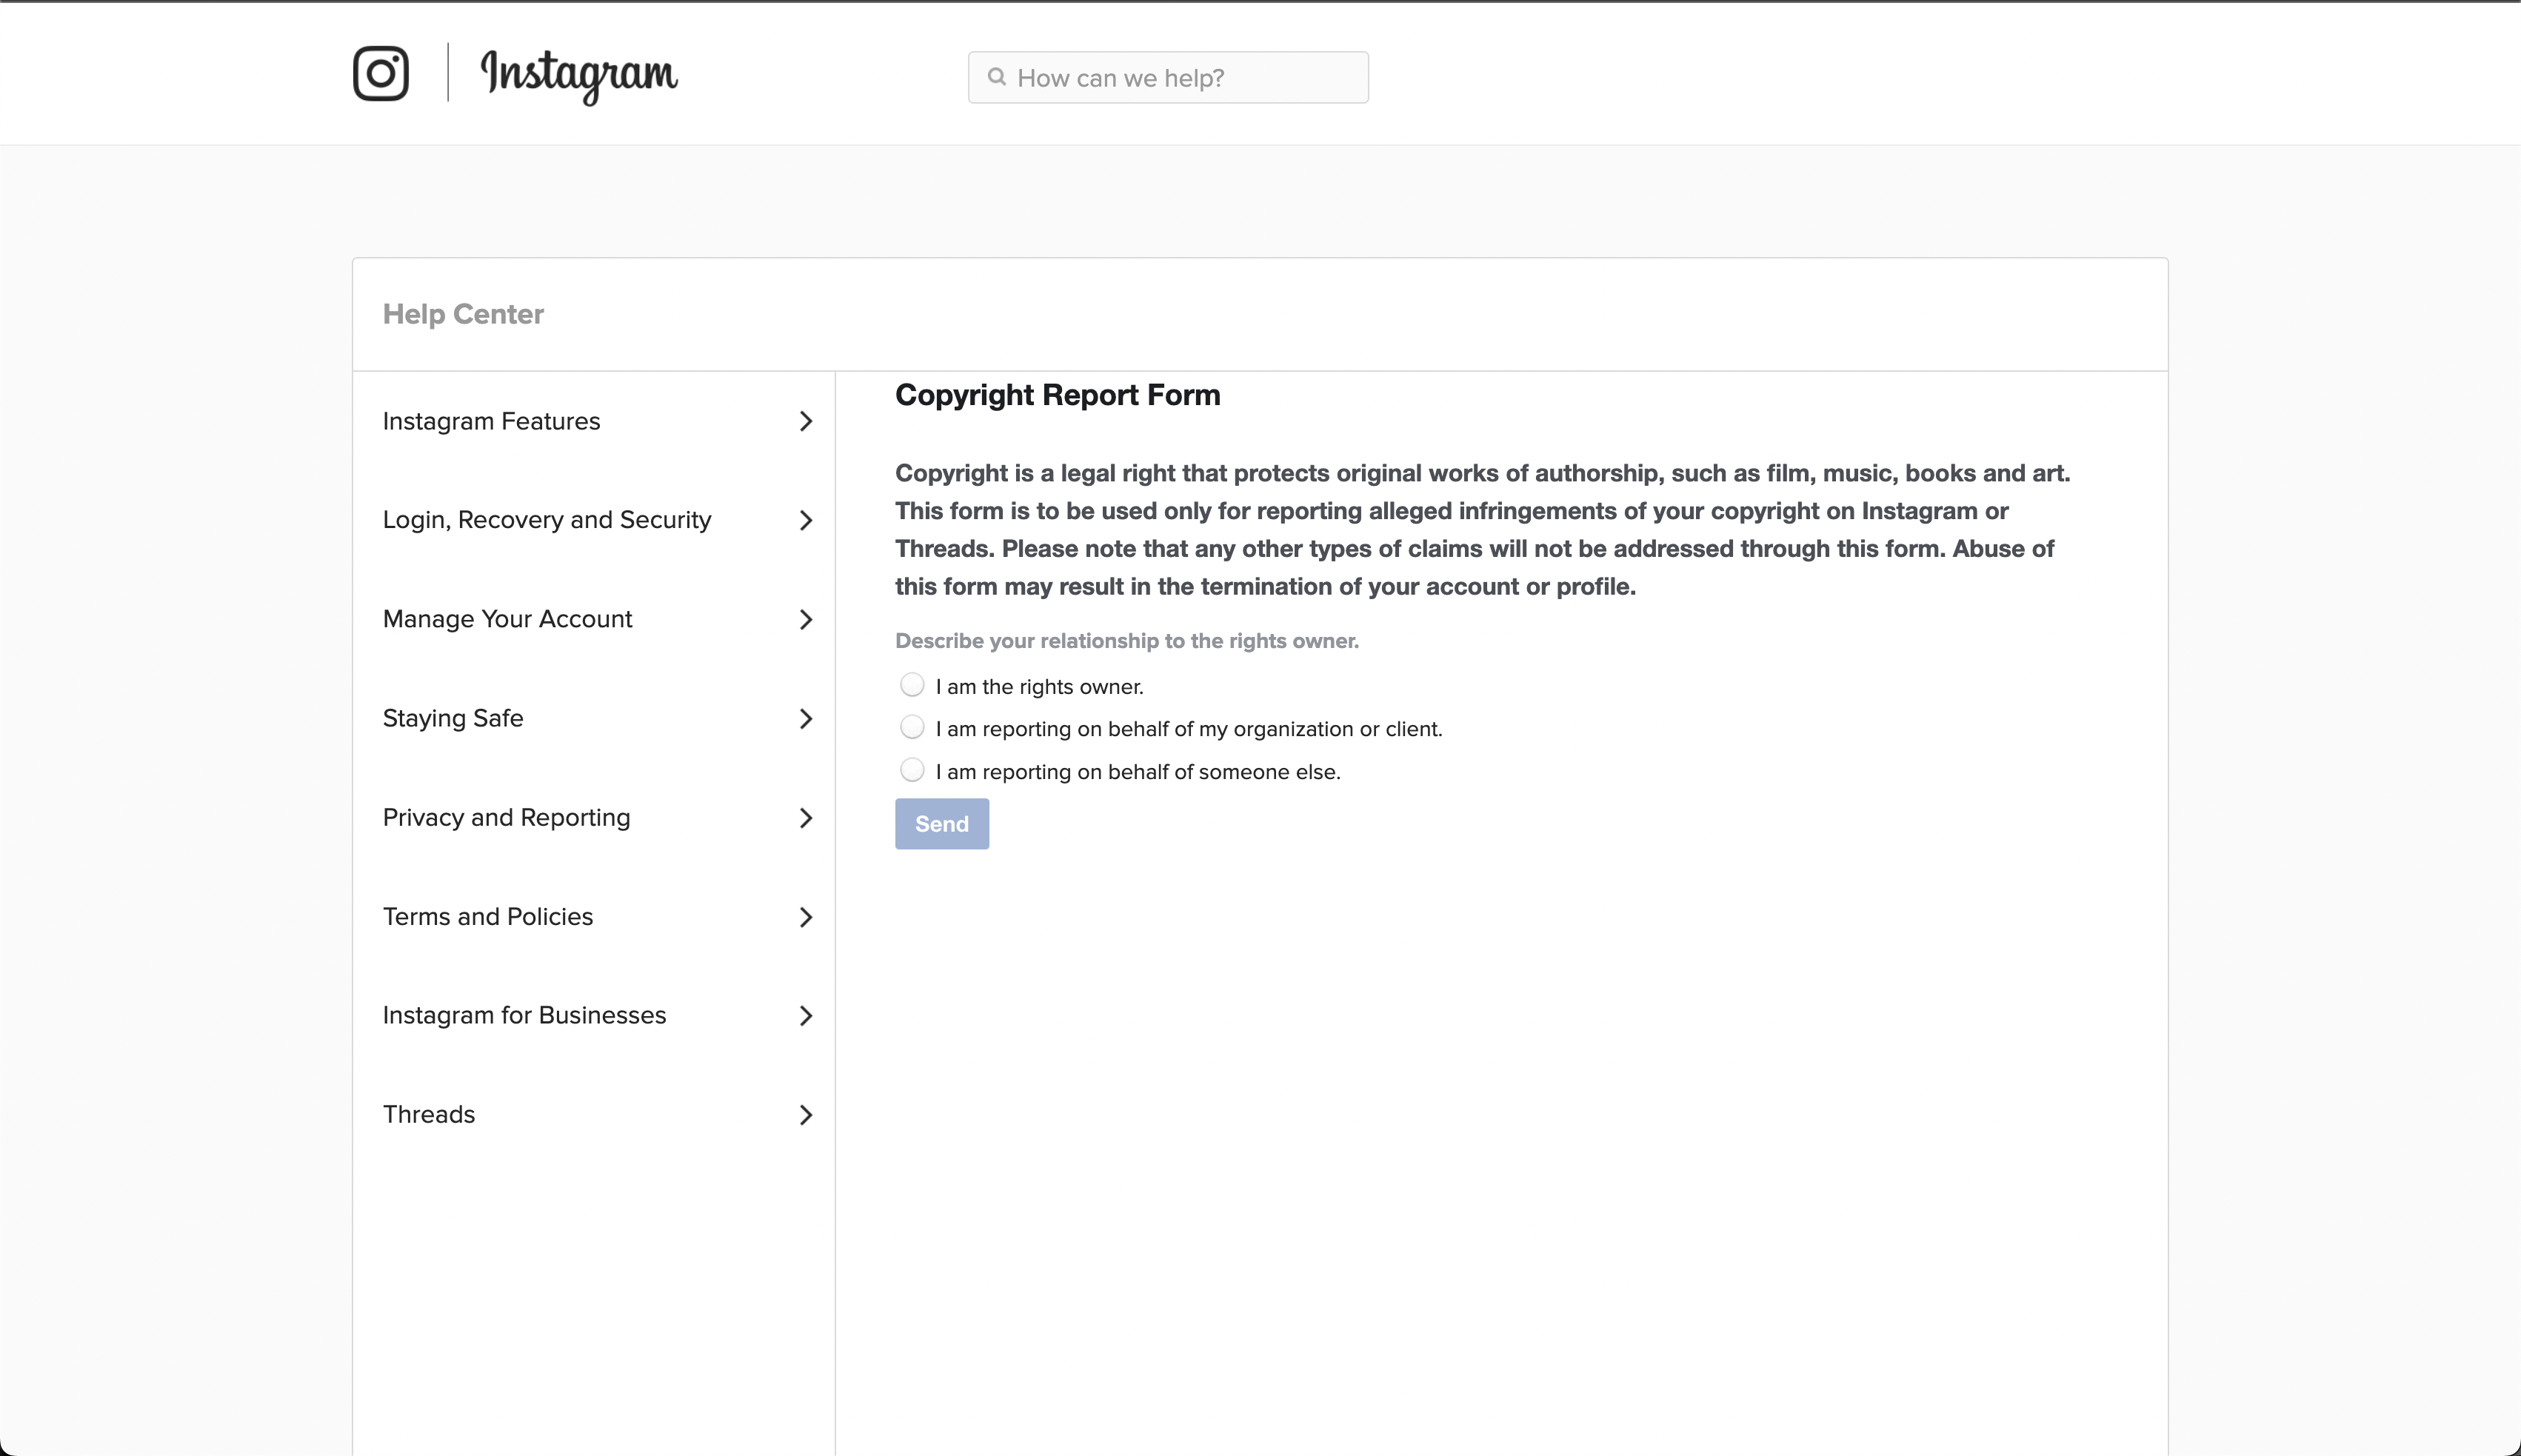Choose reporting on behalf of someone else
Image resolution: width=2521 pixels, height=1456 pixels.
coord(912,770)
